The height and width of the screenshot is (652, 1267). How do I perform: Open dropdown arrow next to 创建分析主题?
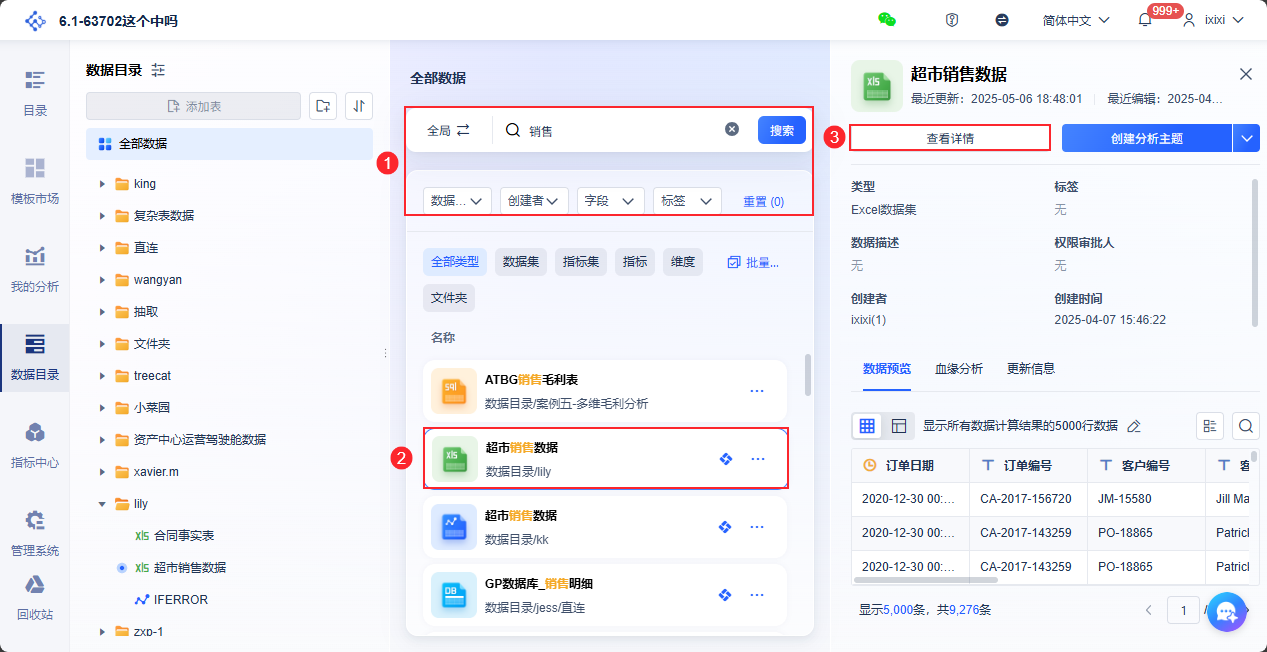pos(1247,138)
